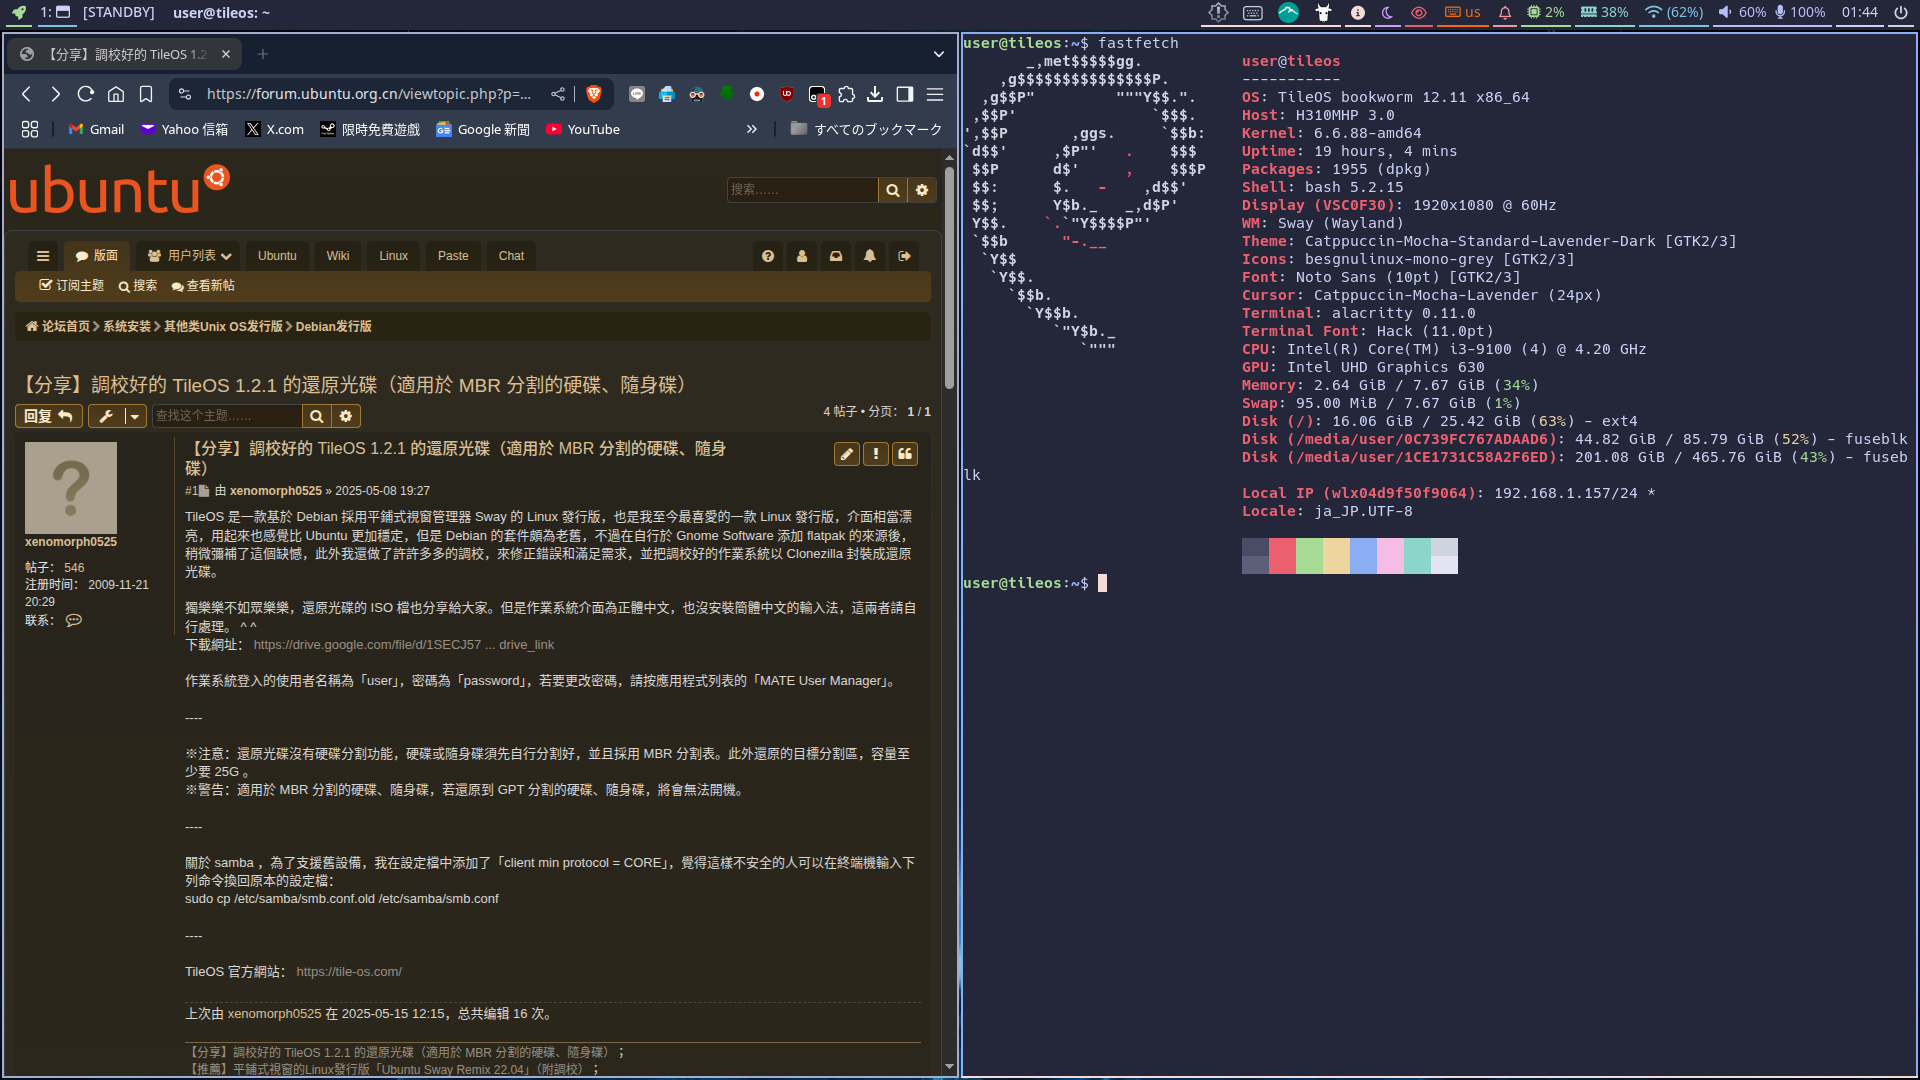Screen dimensions: 1920x1080
Task: Open xenomorph0525 avatar thumbnail
Action: coord(71,488)
